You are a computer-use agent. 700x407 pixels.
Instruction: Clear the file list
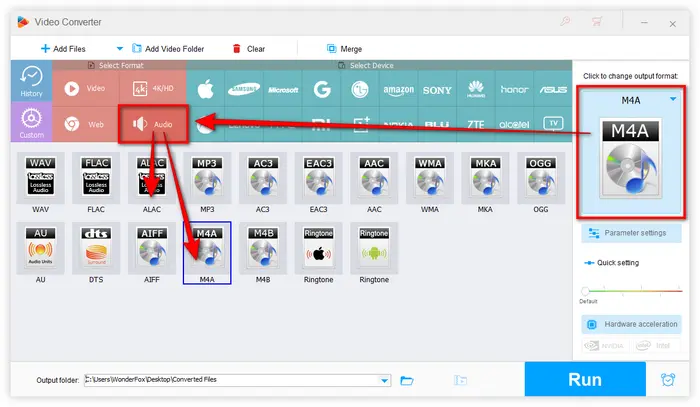click(x=249, y=49)
